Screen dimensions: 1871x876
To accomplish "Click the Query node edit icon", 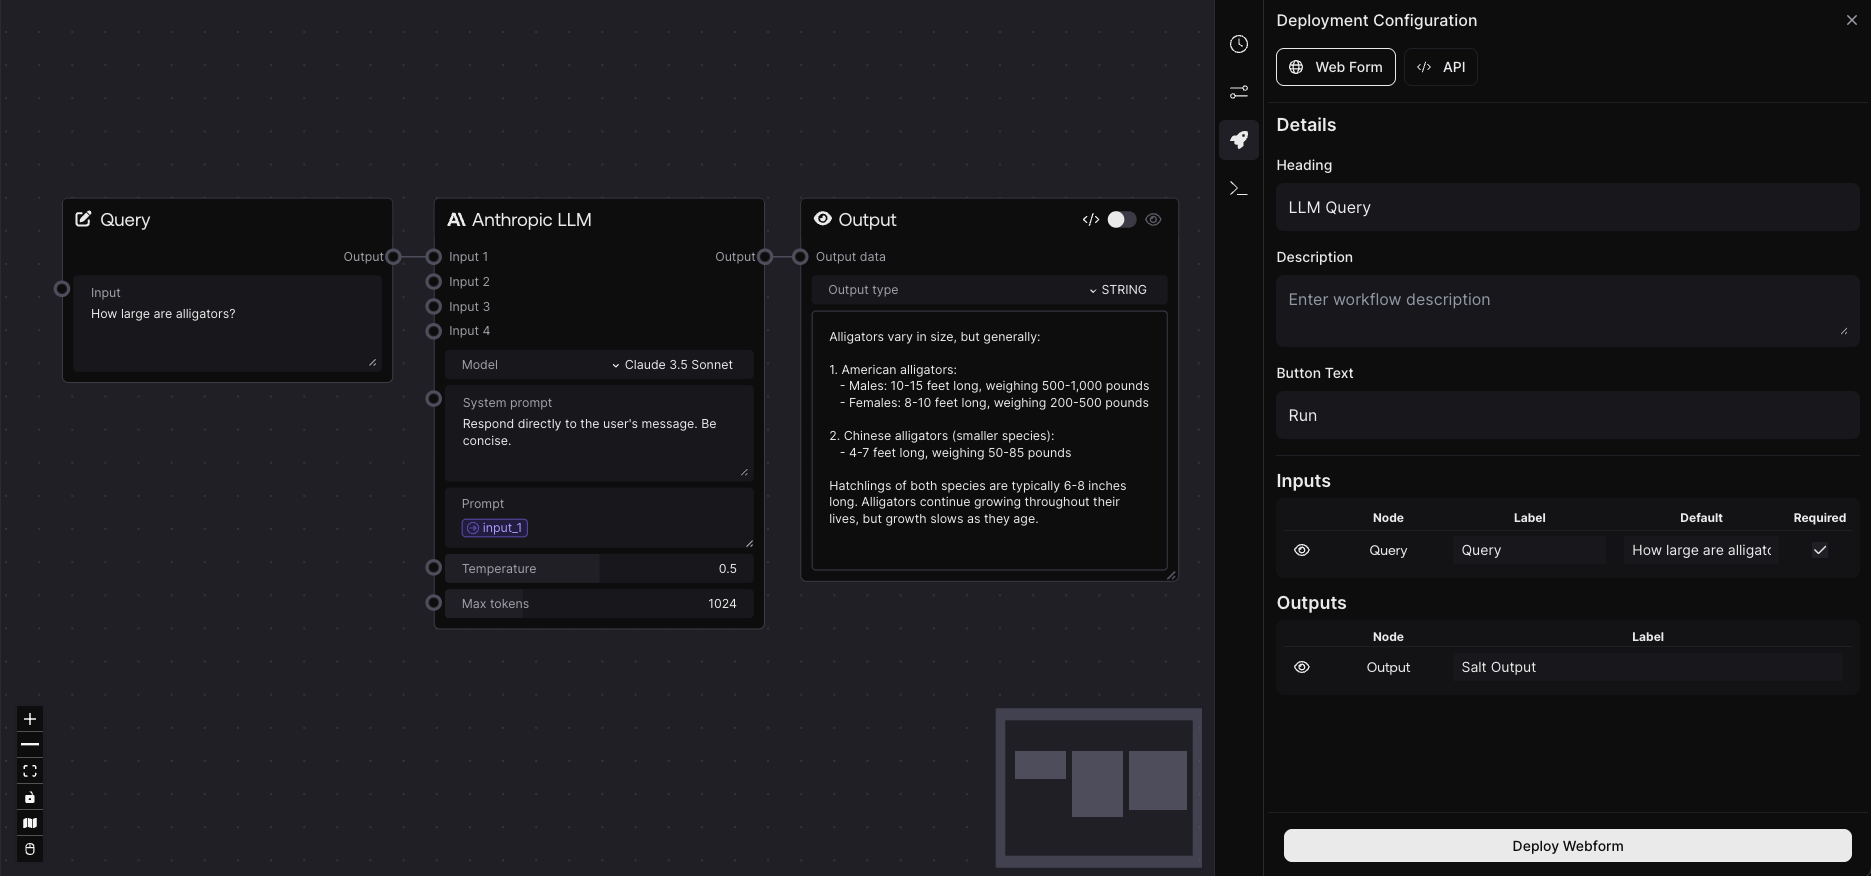I will tap(83, 219).
